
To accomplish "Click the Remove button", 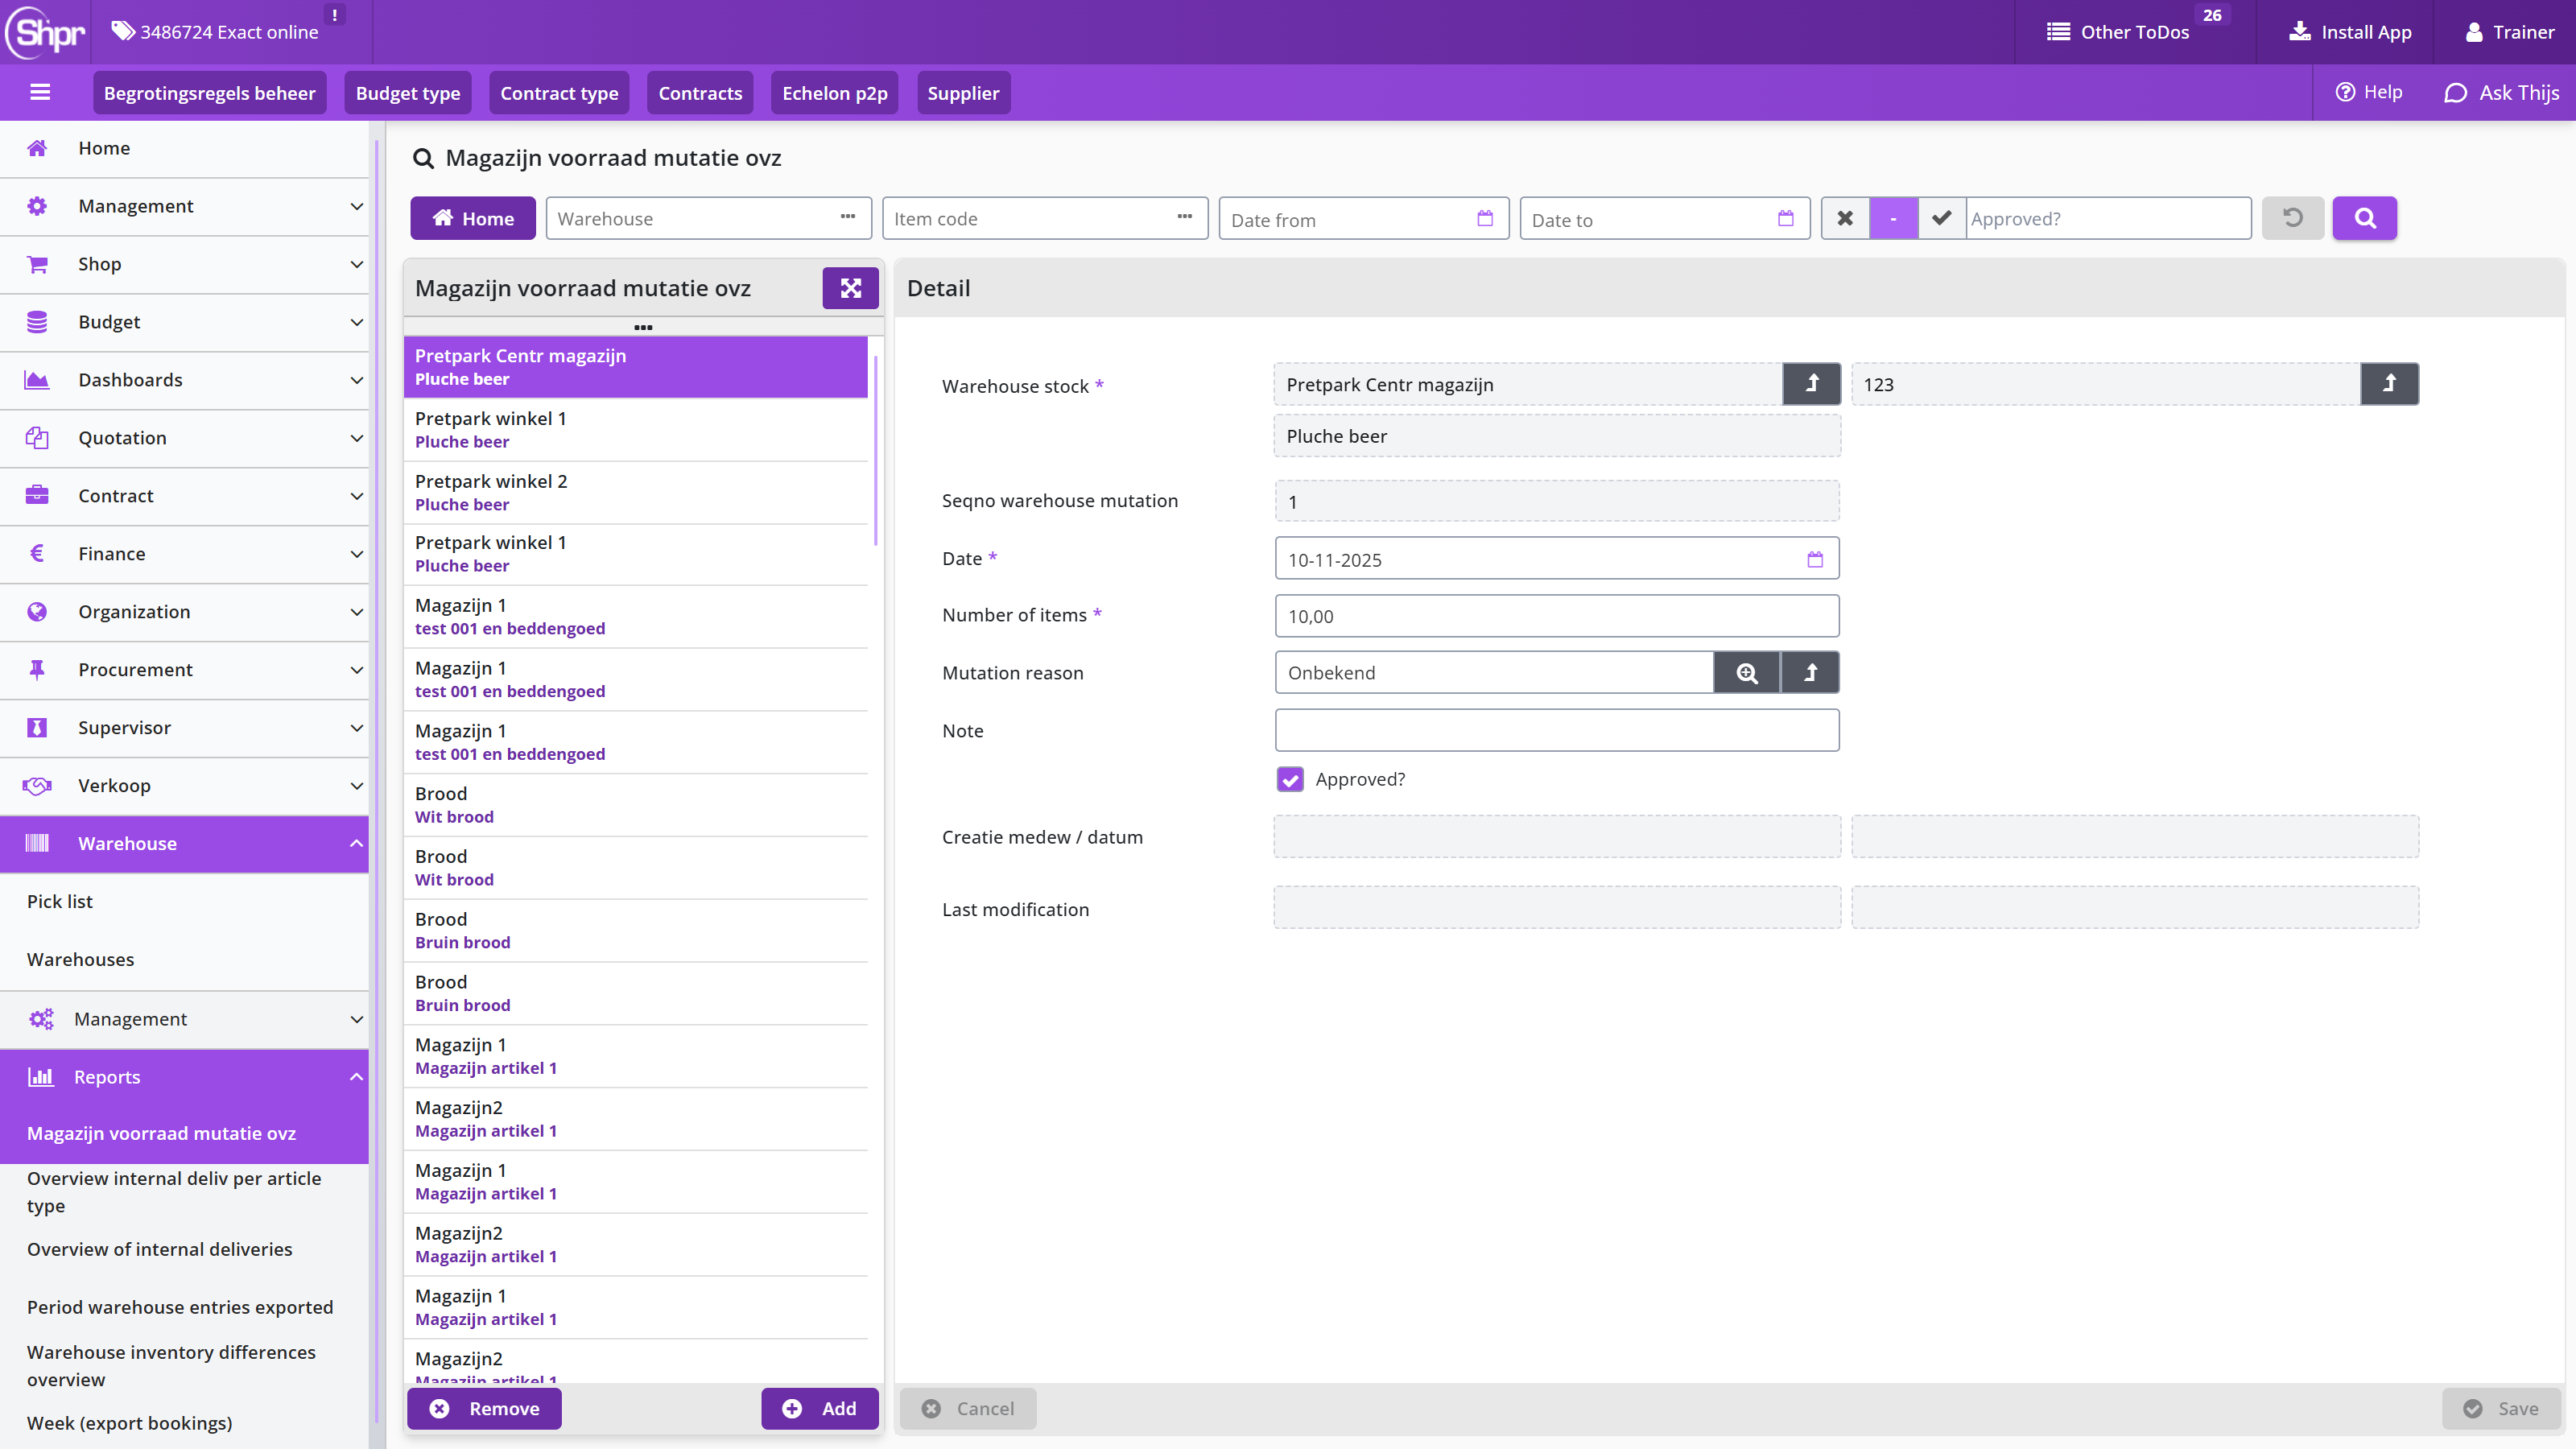I will (x=484, y=1408).
